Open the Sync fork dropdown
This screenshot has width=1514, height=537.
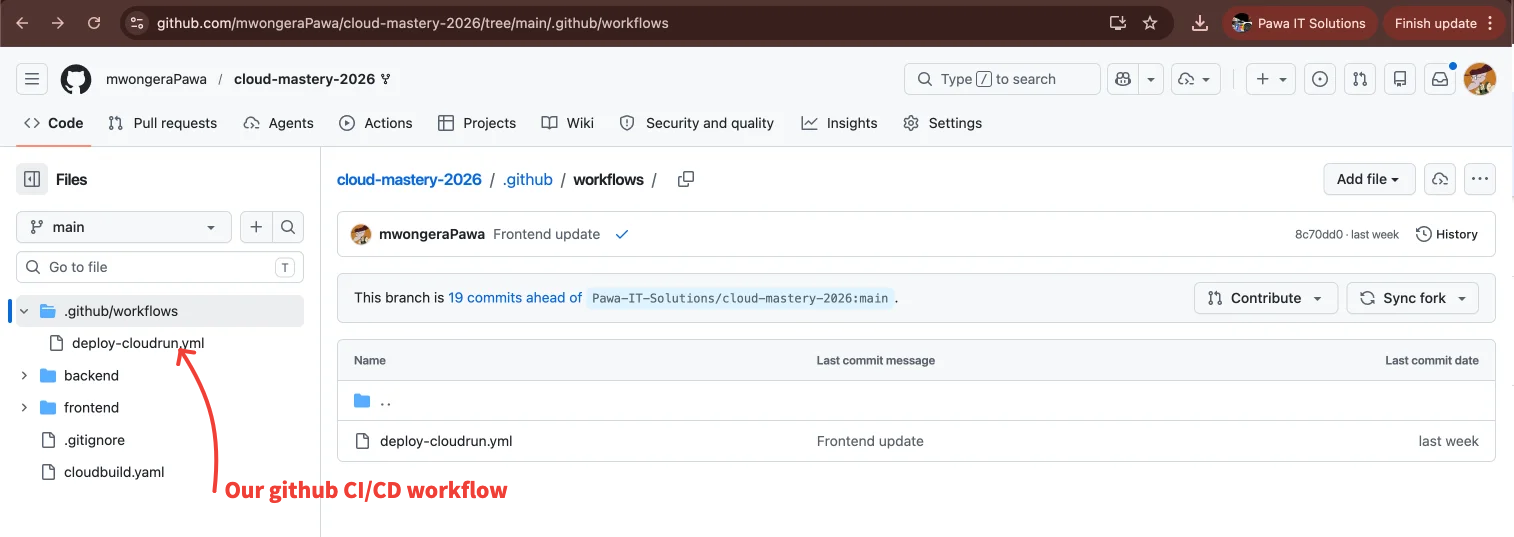(1413, 298)
